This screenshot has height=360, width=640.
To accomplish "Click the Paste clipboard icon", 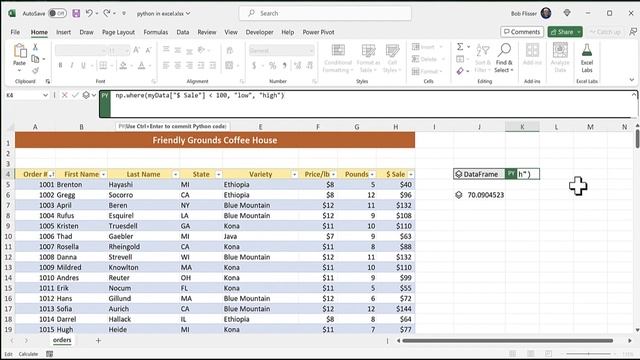I will click(x=20, y=51).
